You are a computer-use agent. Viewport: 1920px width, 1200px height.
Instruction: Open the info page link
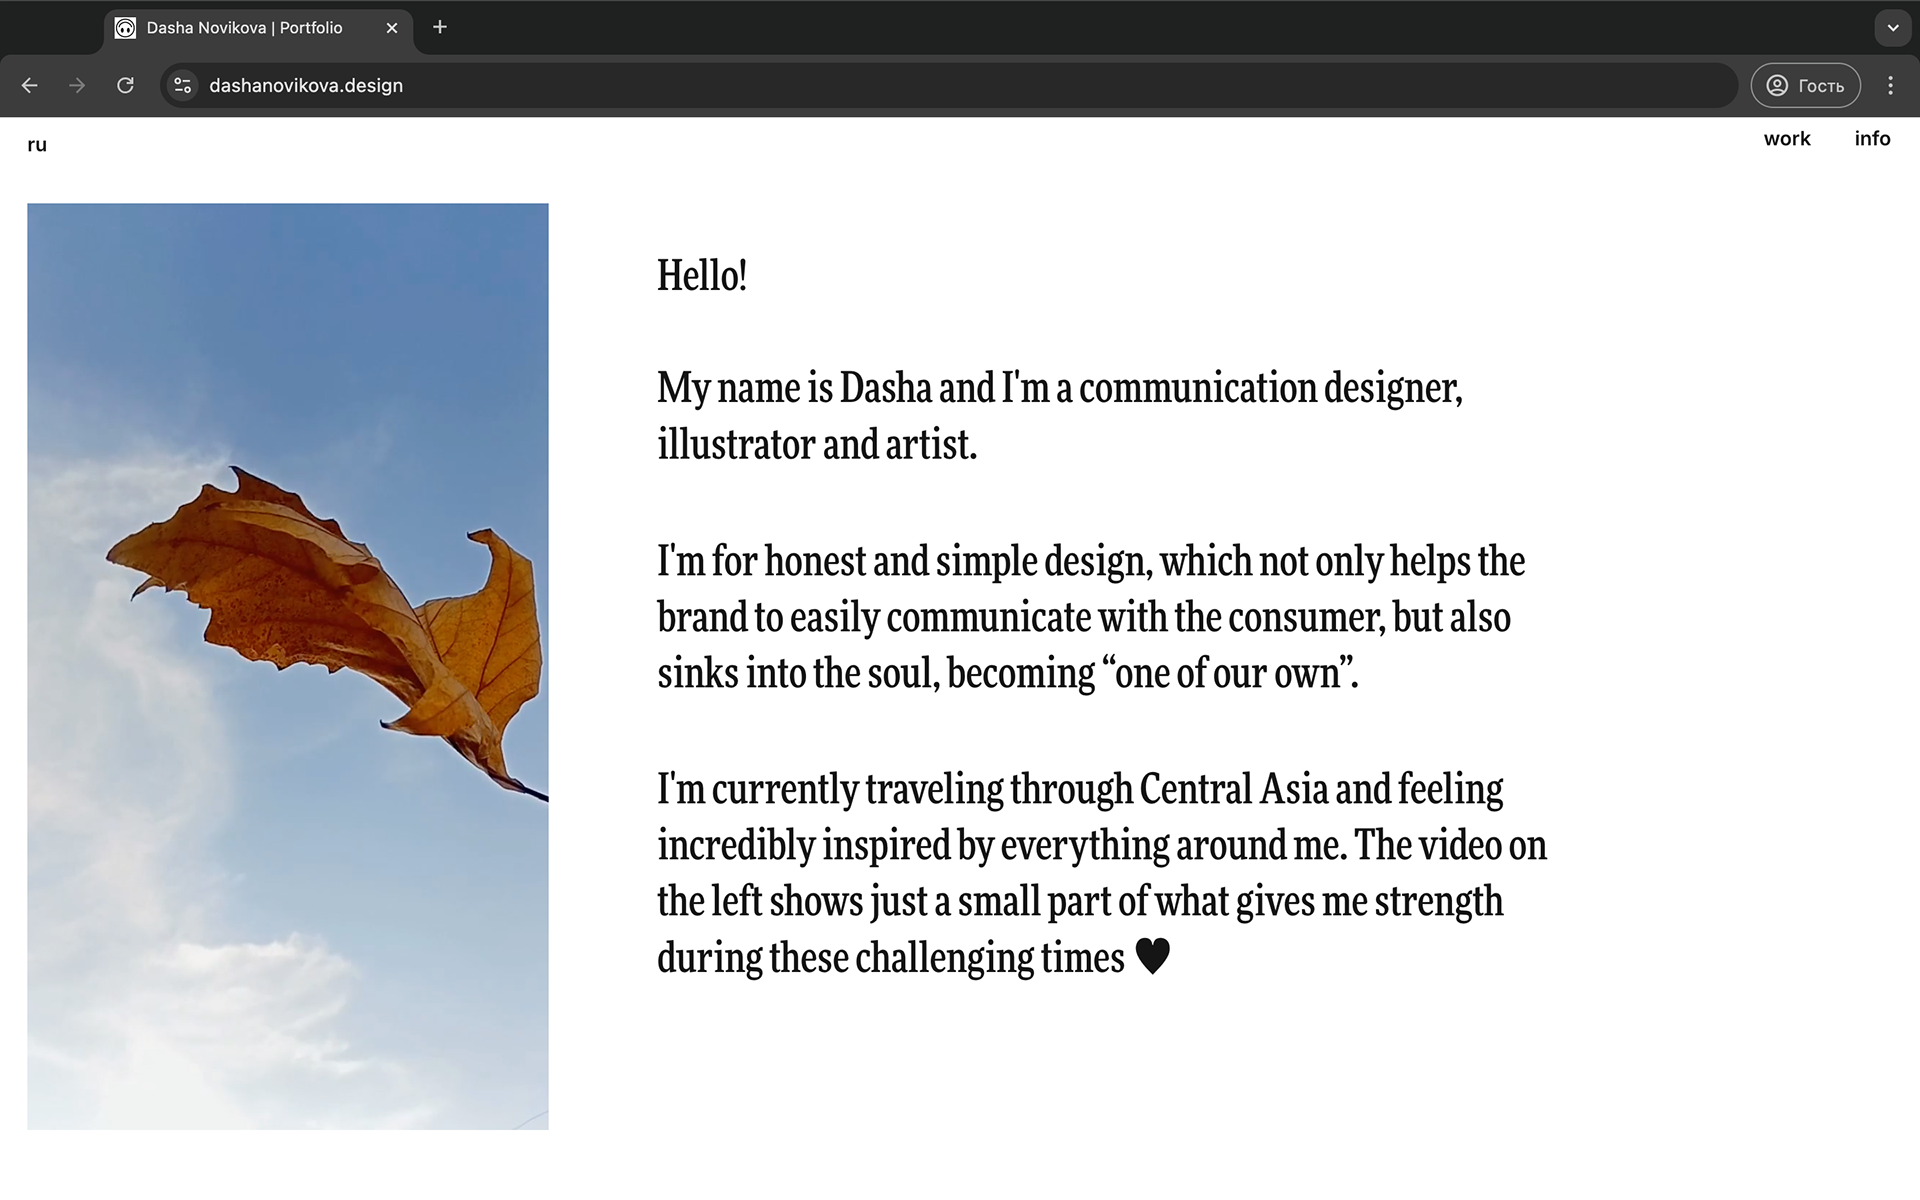point(1872,139)
